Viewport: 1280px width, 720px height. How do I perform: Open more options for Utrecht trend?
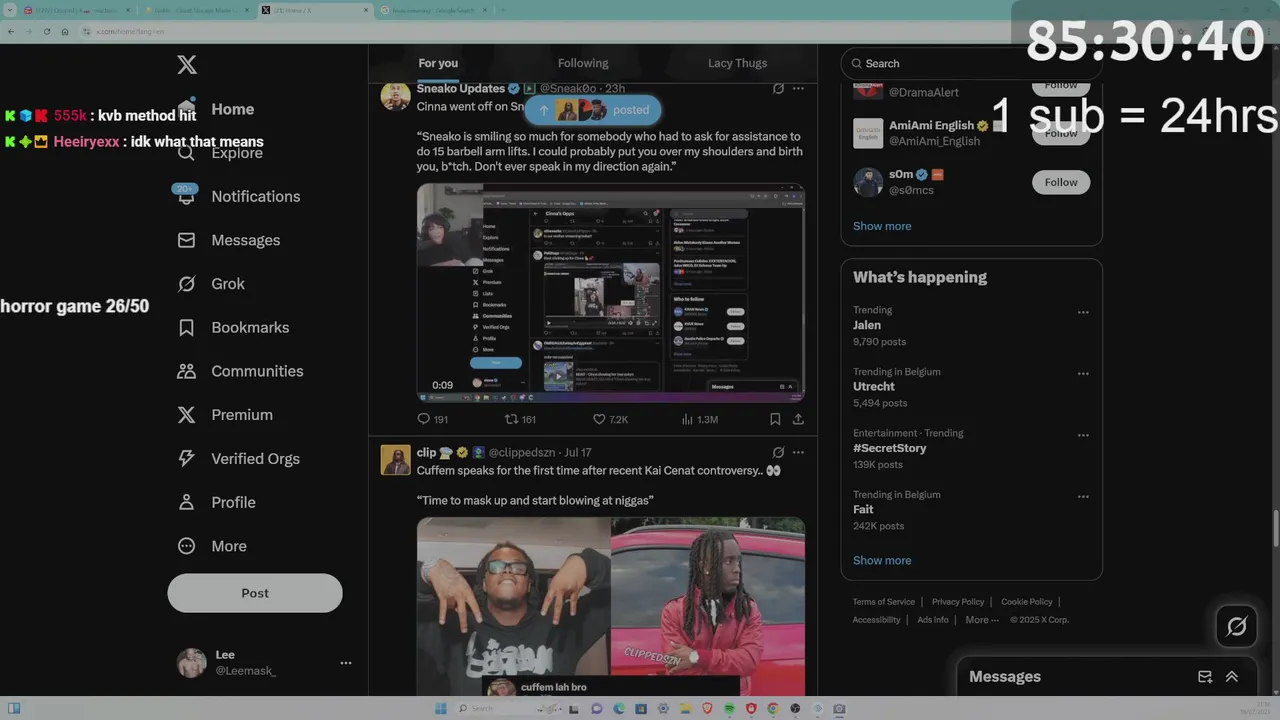coord(1083,374)
